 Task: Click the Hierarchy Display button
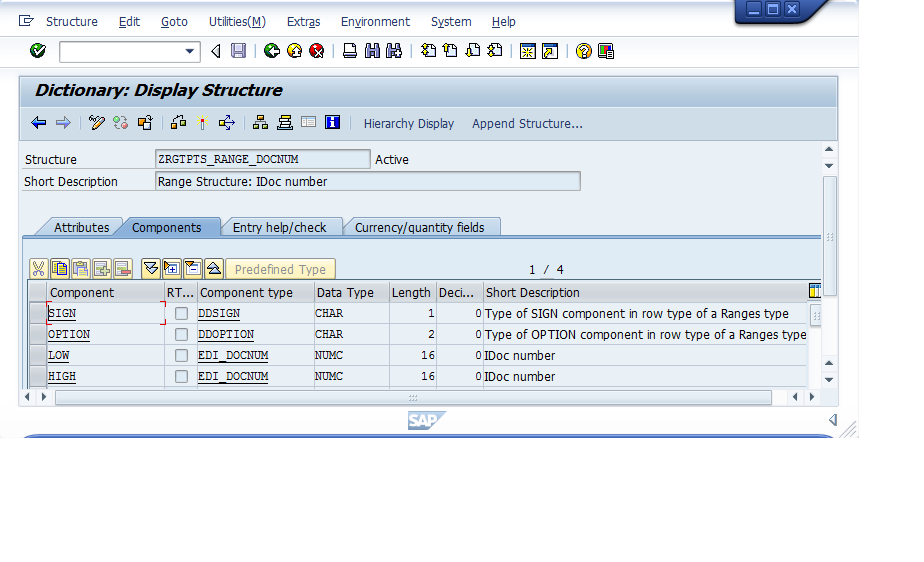pyautogui.click(x=408, y=124)
